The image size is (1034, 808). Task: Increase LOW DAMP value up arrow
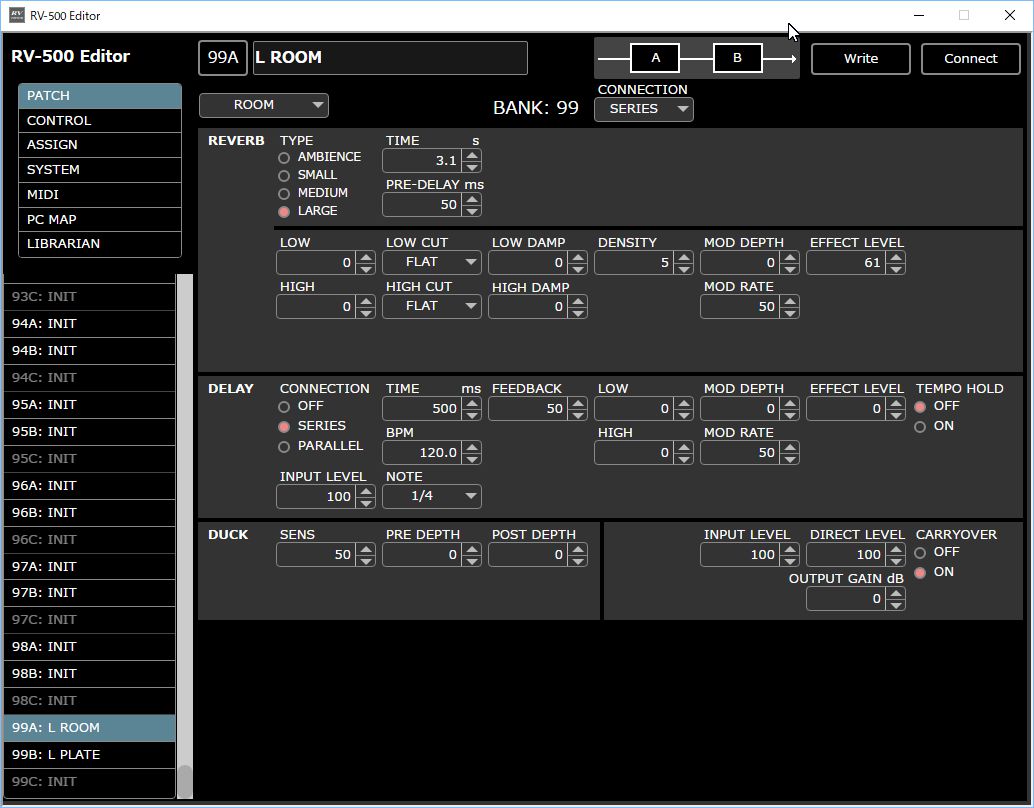[x=578, y=258]
